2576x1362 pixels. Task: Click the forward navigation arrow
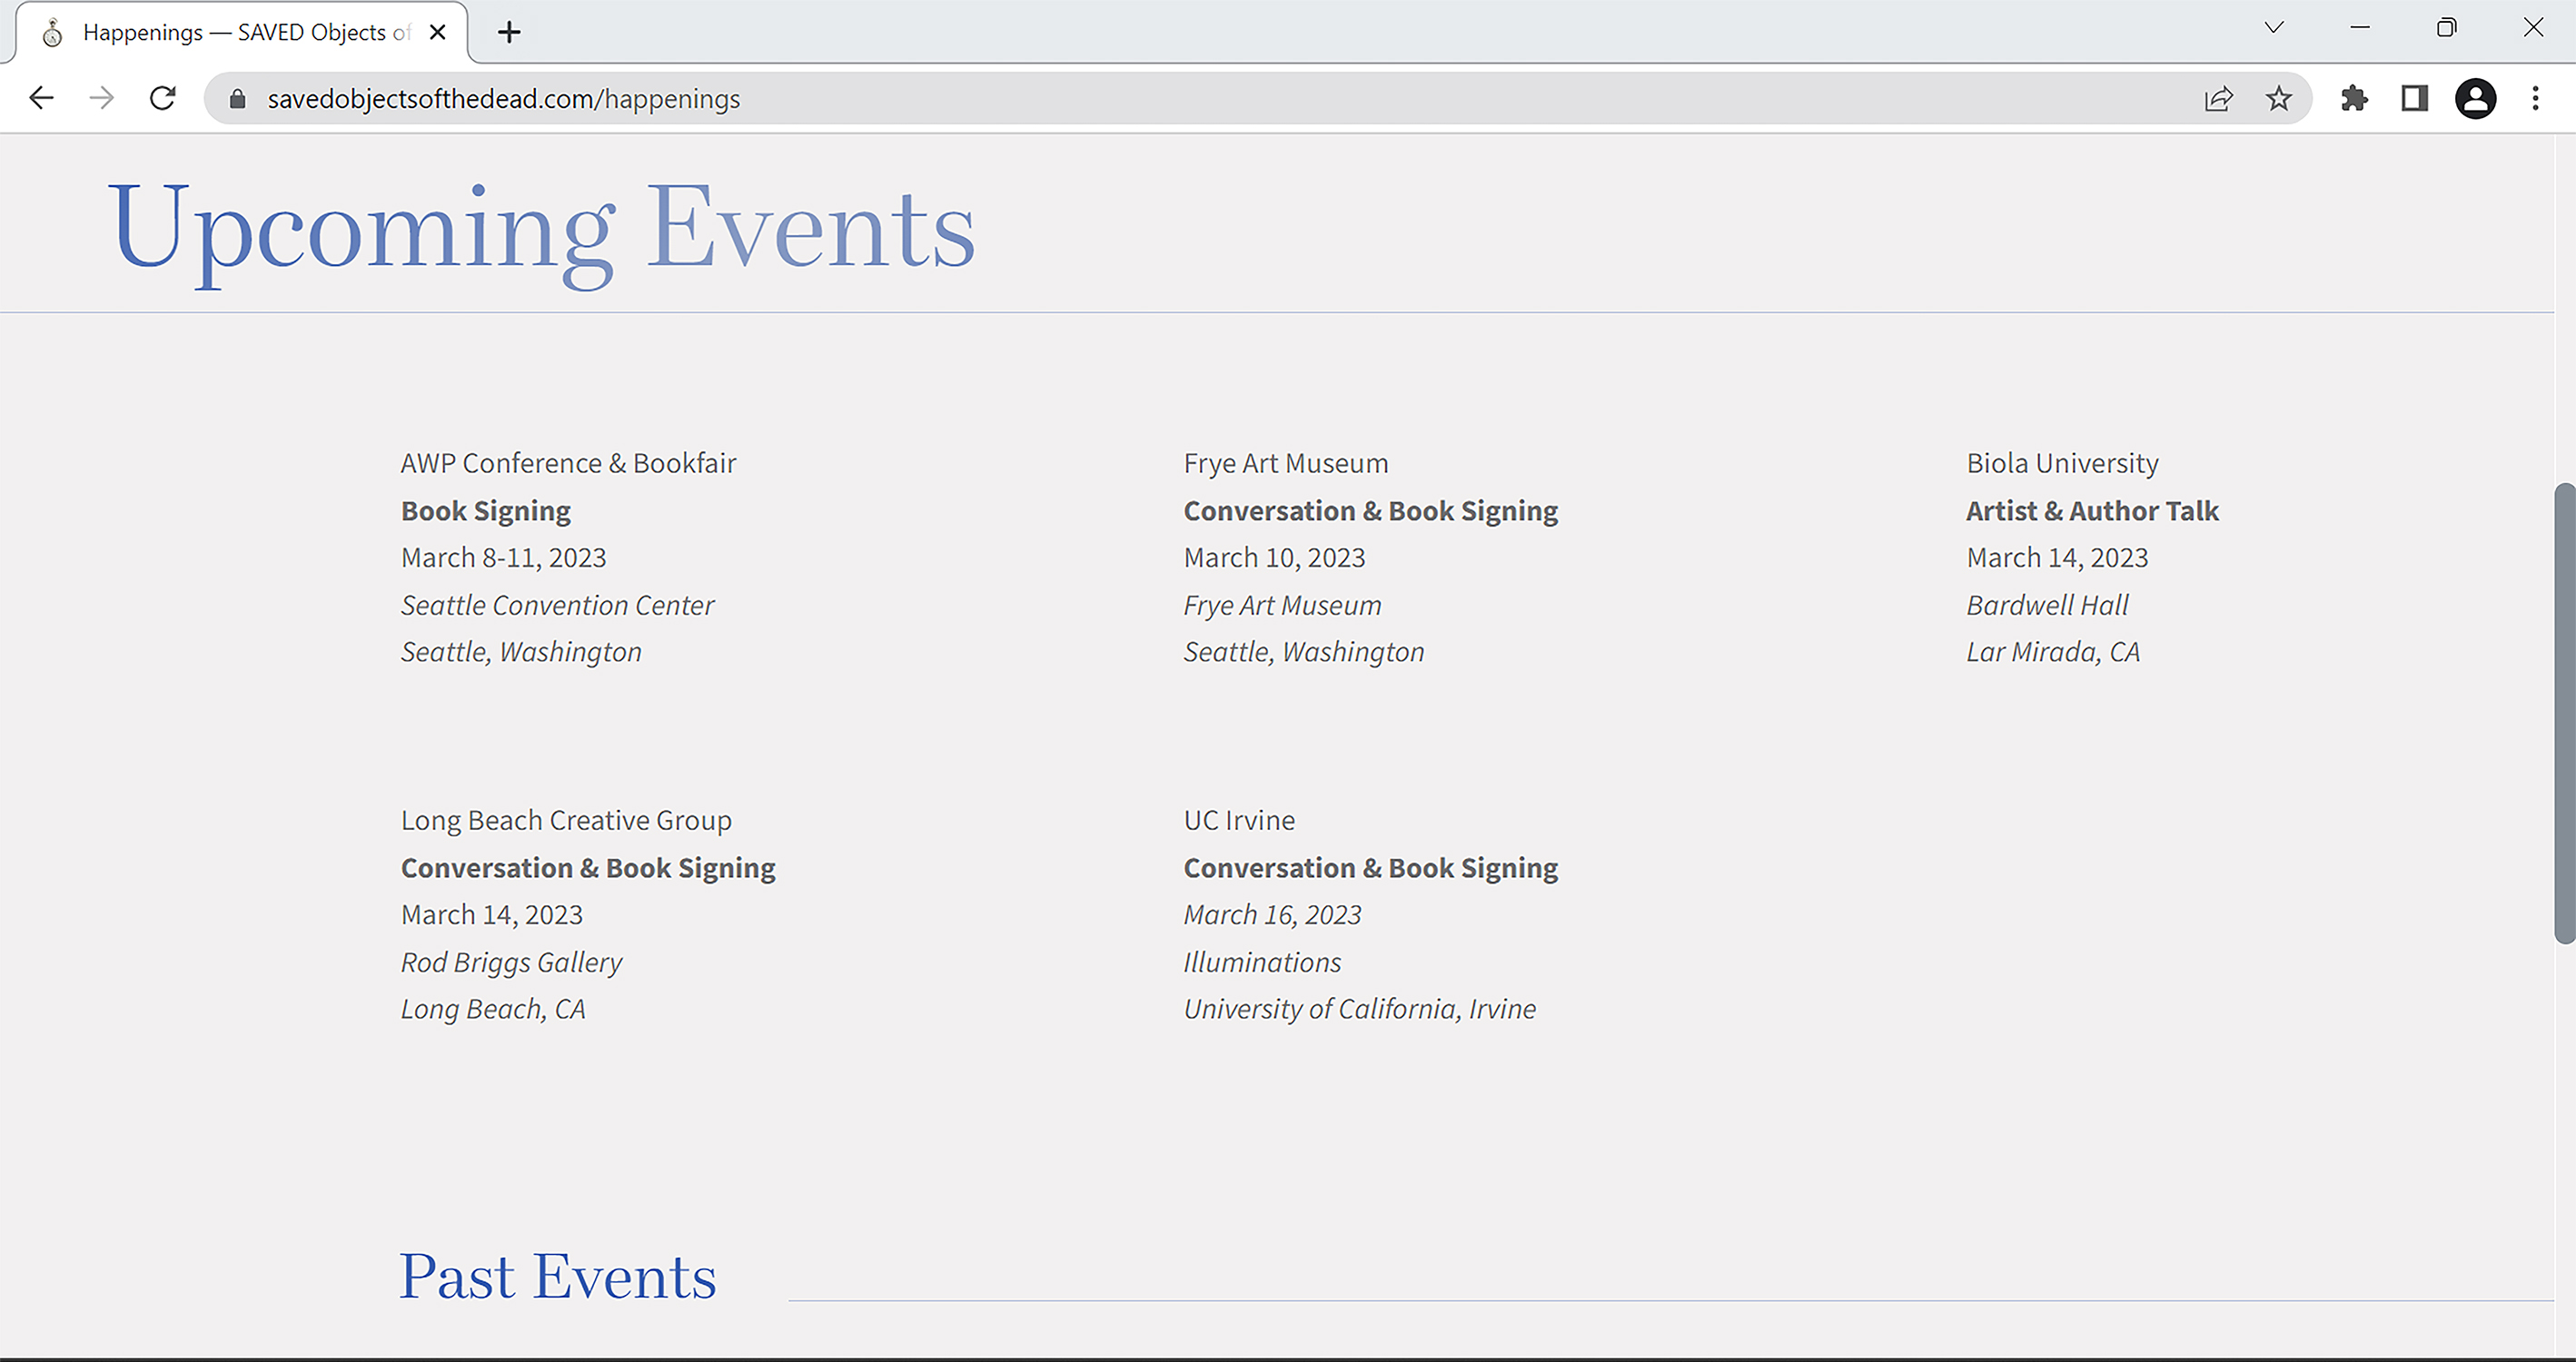coord(101,98)
